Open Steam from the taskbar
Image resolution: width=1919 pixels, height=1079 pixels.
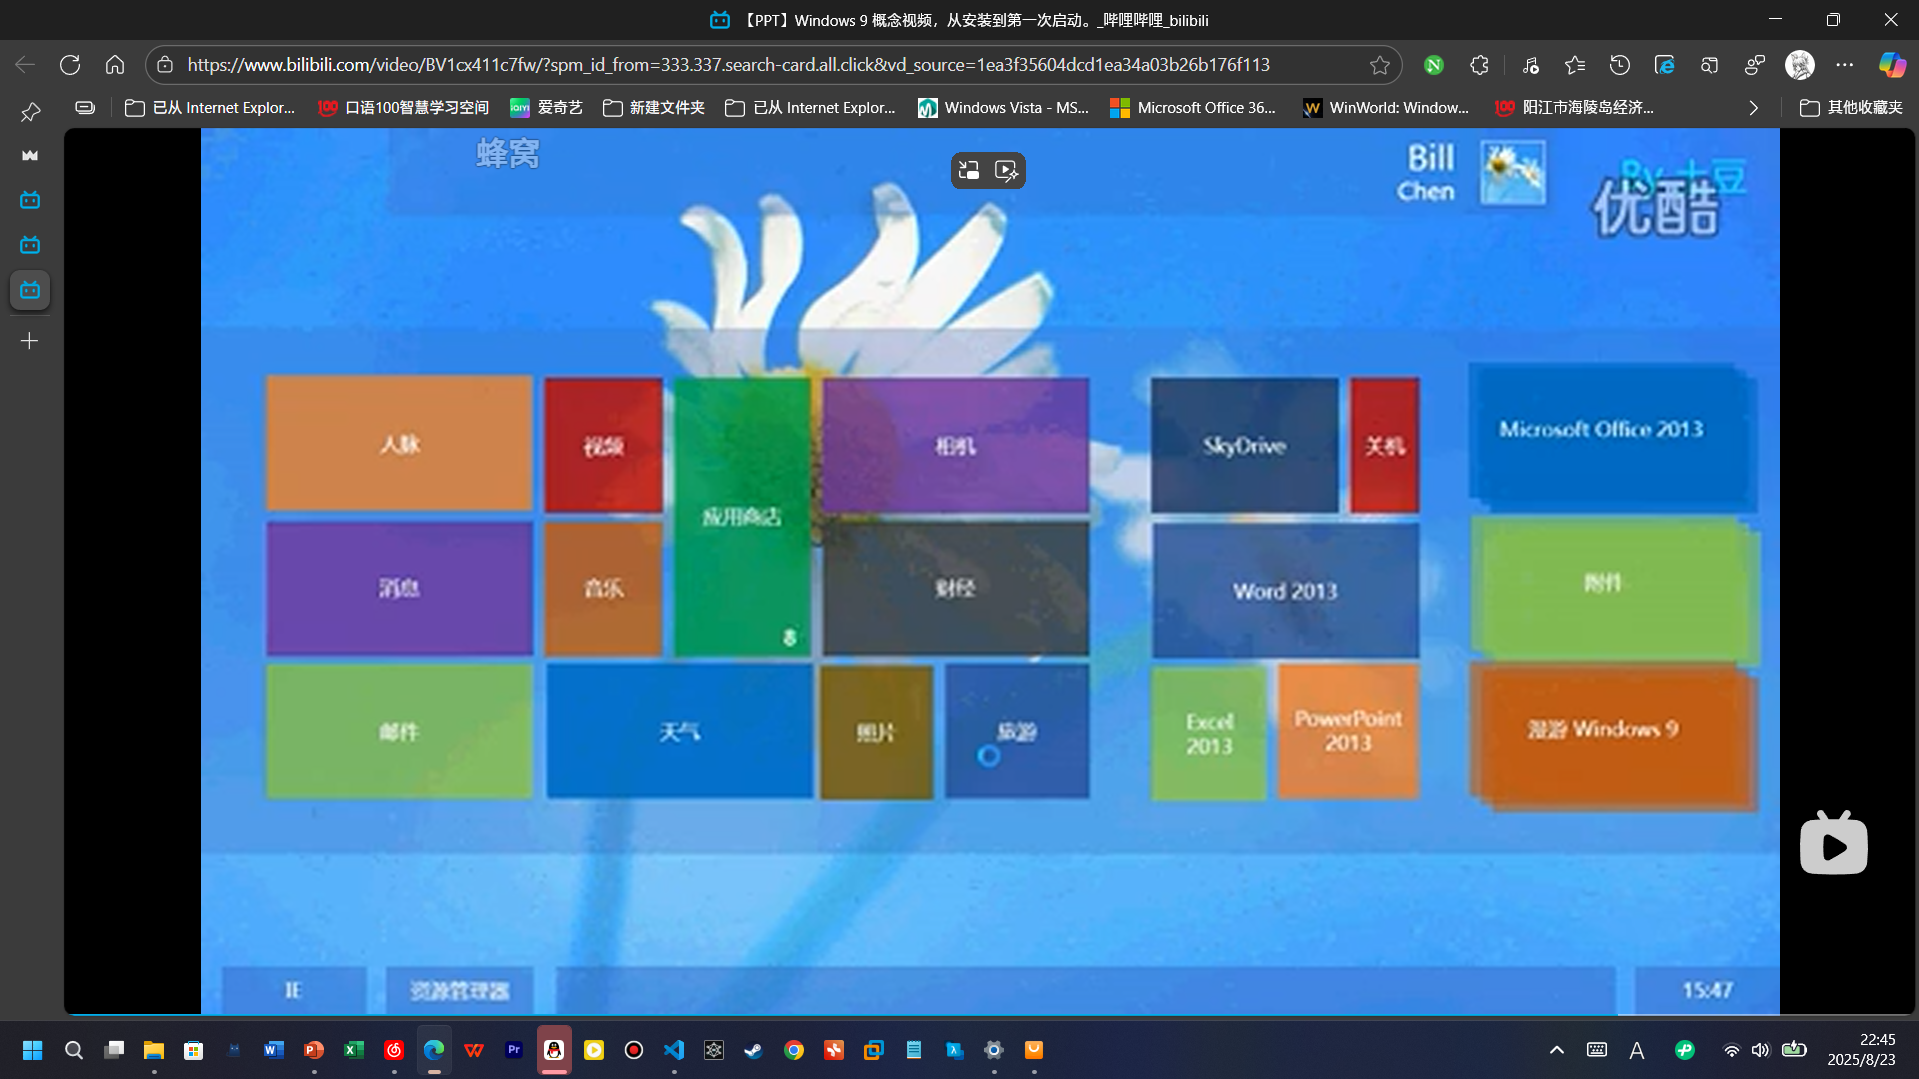pyautogui.click(x=753, y=1050)
